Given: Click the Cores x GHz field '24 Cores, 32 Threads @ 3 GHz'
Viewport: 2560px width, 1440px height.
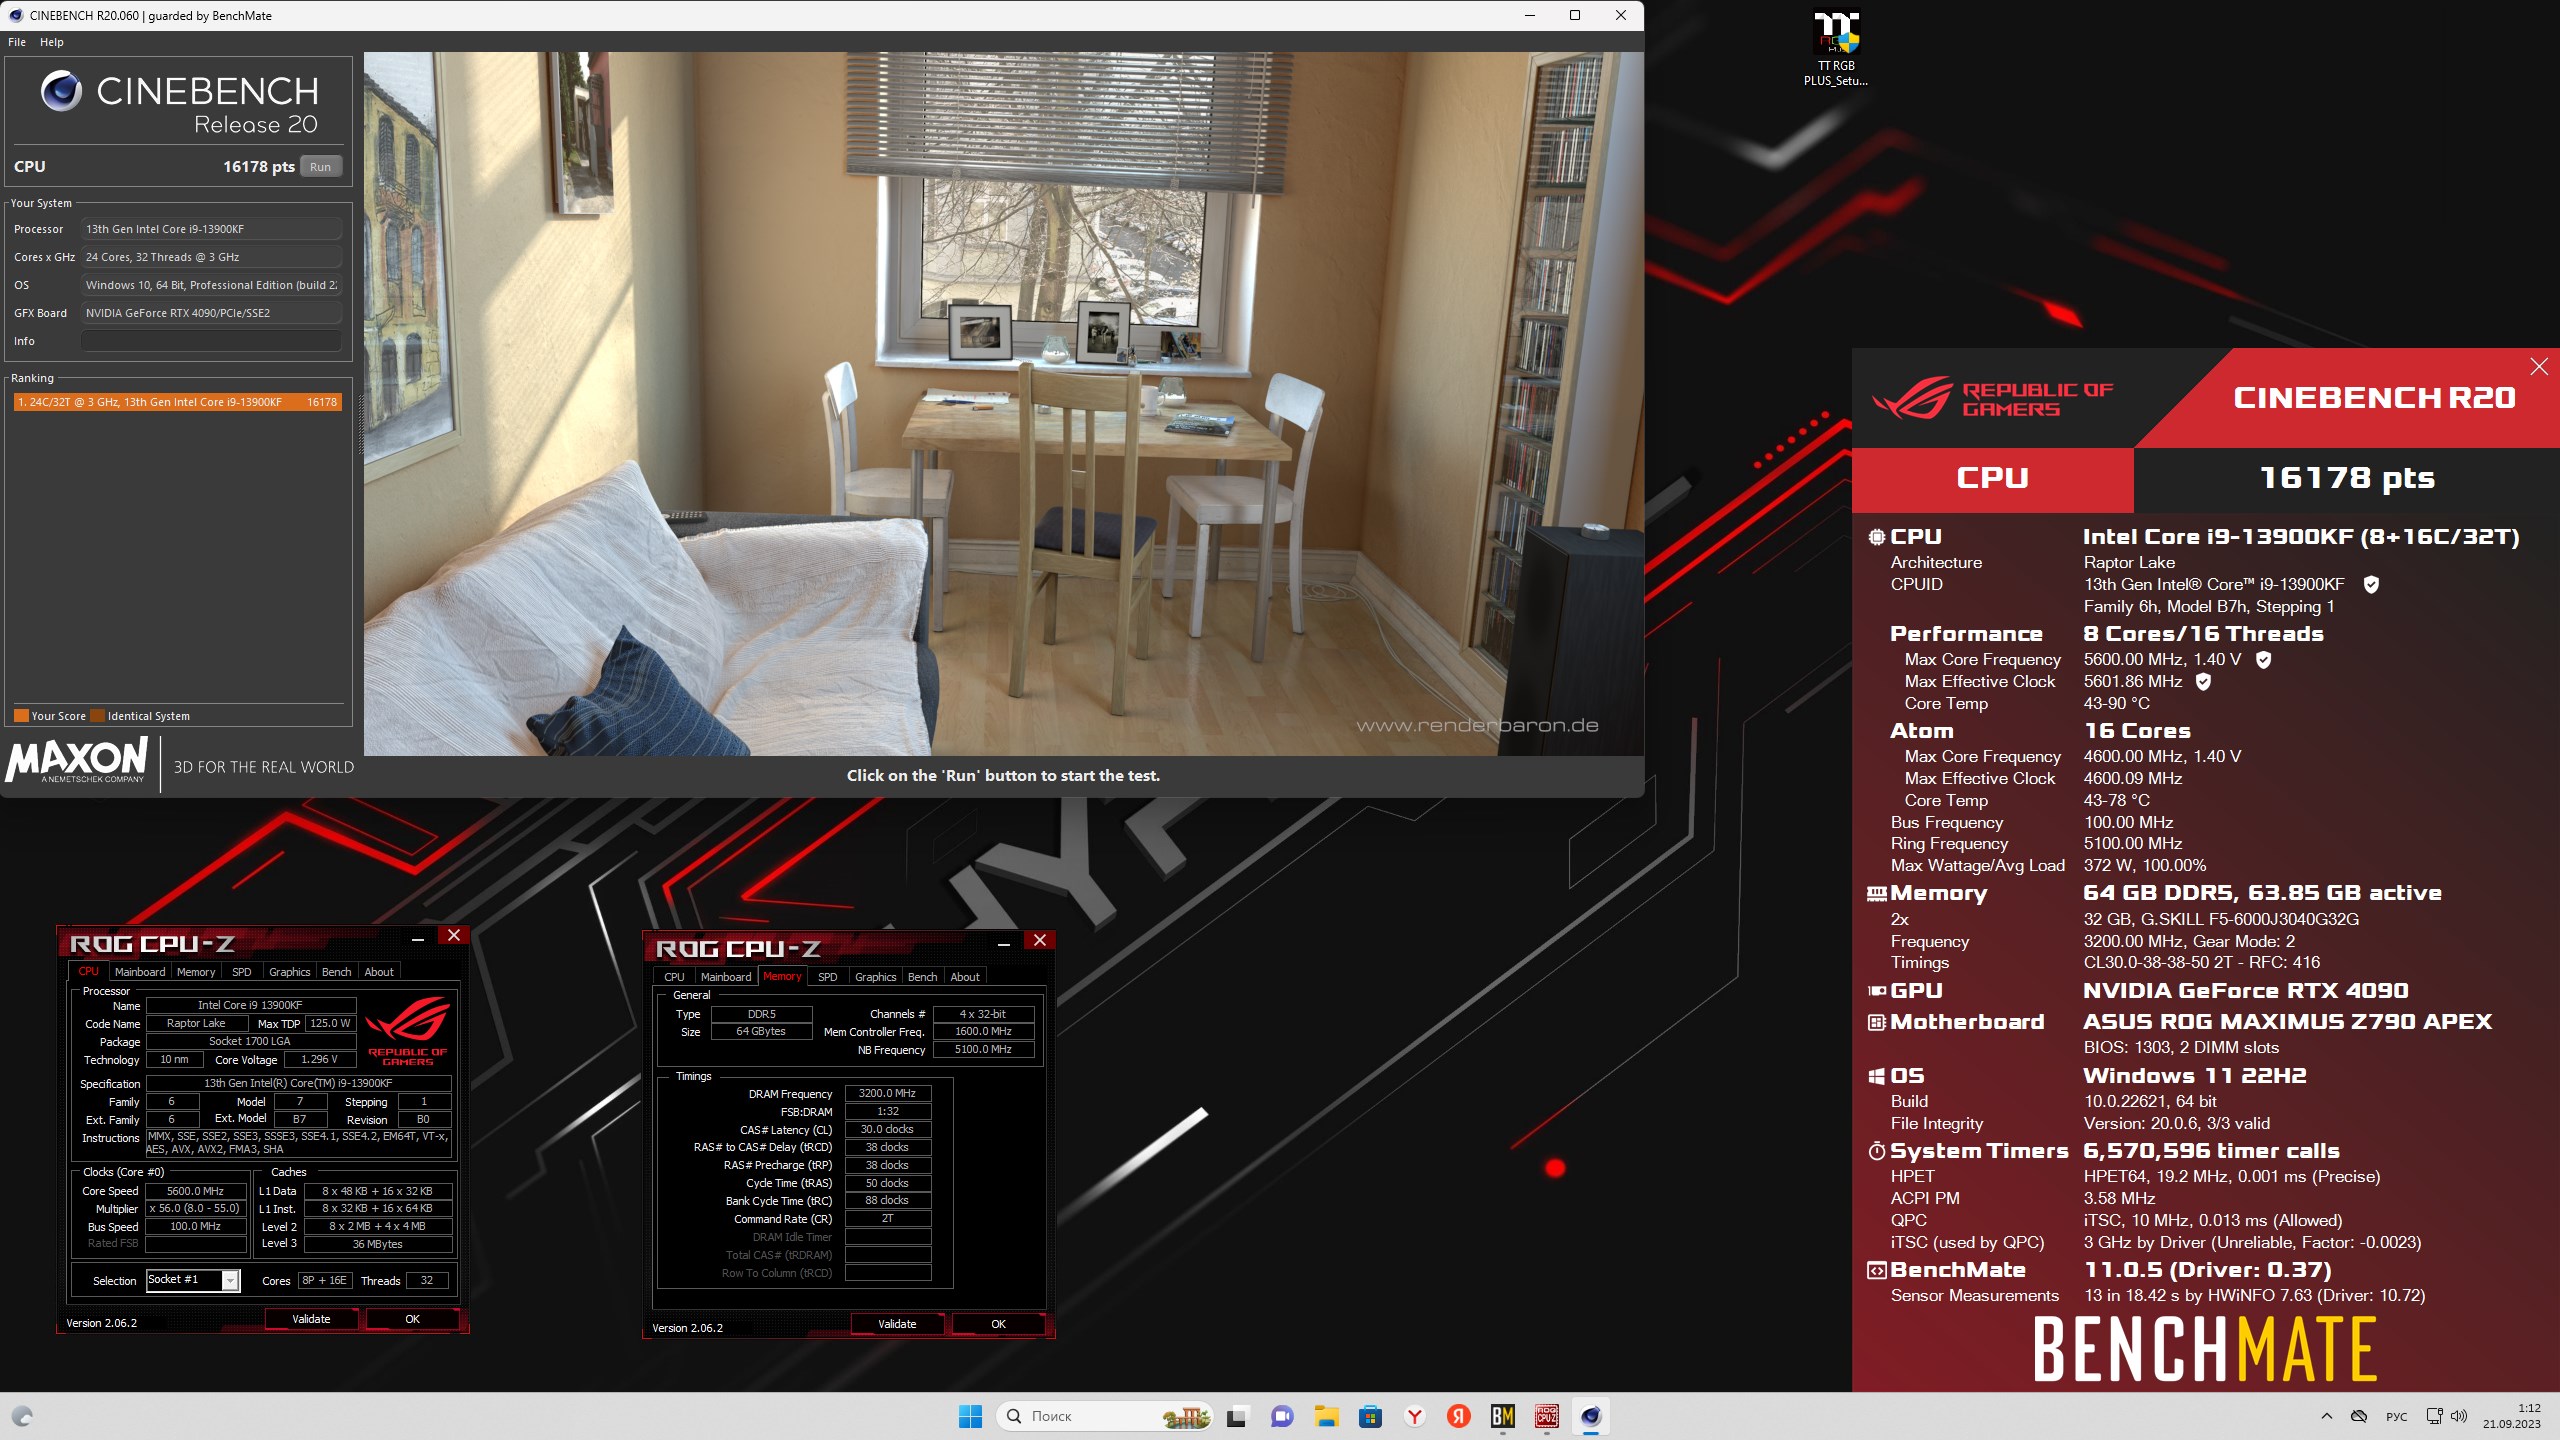Looking at the screenshot, I should 211,257.
